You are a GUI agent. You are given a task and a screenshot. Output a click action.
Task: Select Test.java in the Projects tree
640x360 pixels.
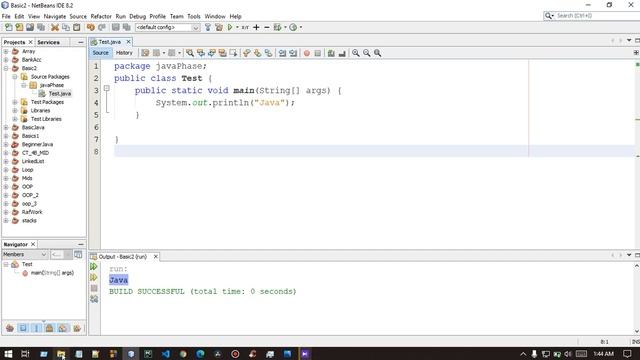(60, 93)
